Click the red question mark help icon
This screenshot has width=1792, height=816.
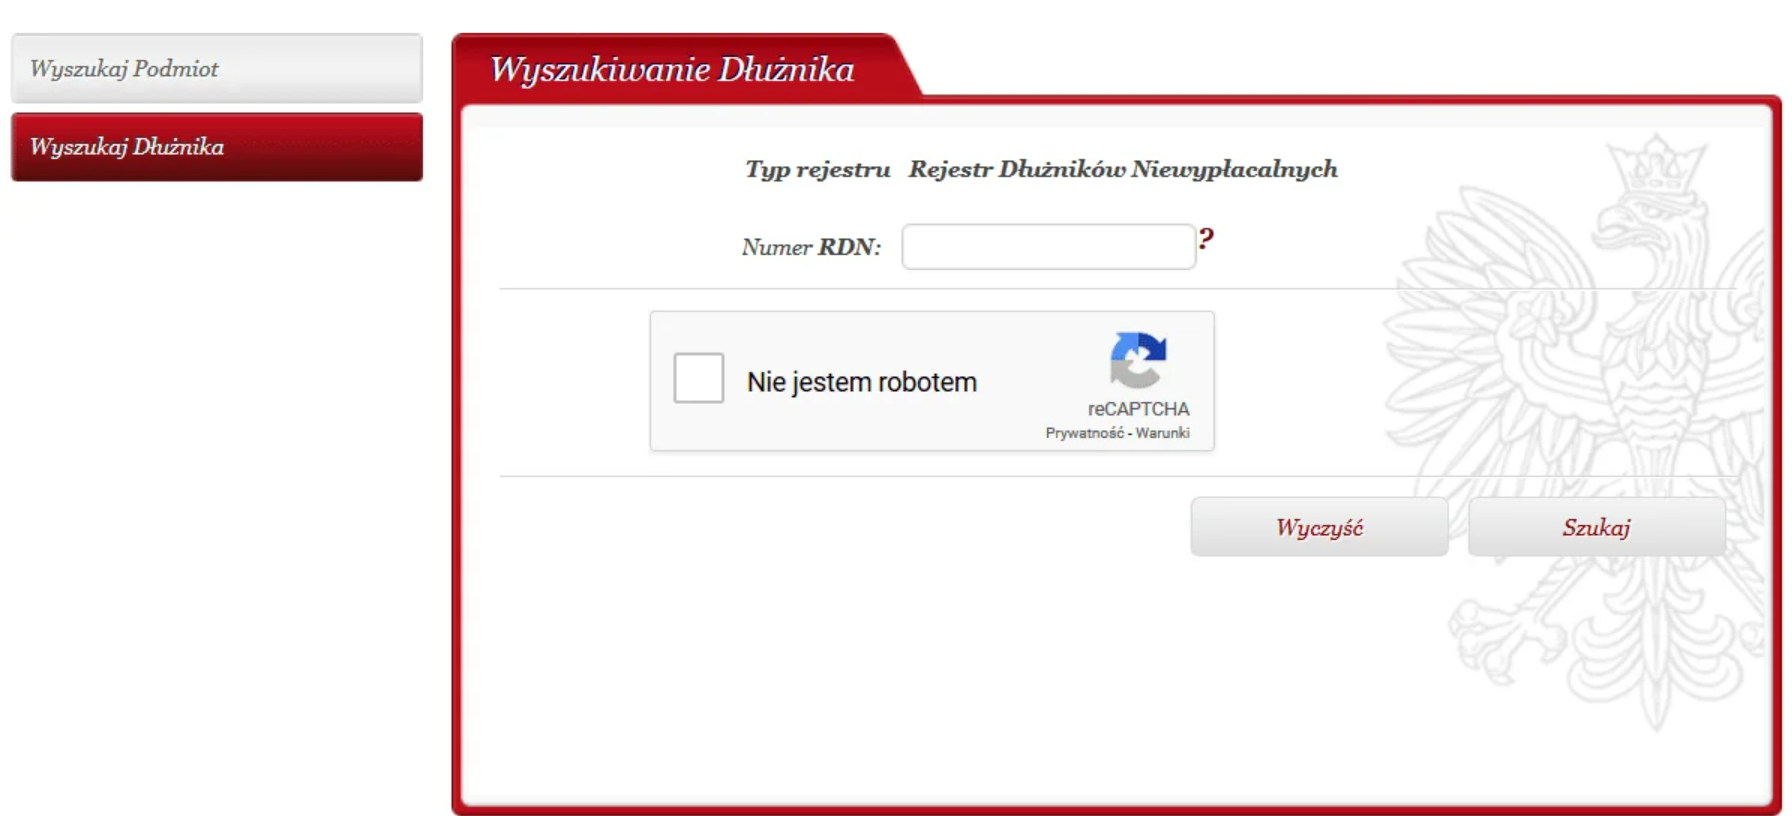click(x=1206, y=239)
